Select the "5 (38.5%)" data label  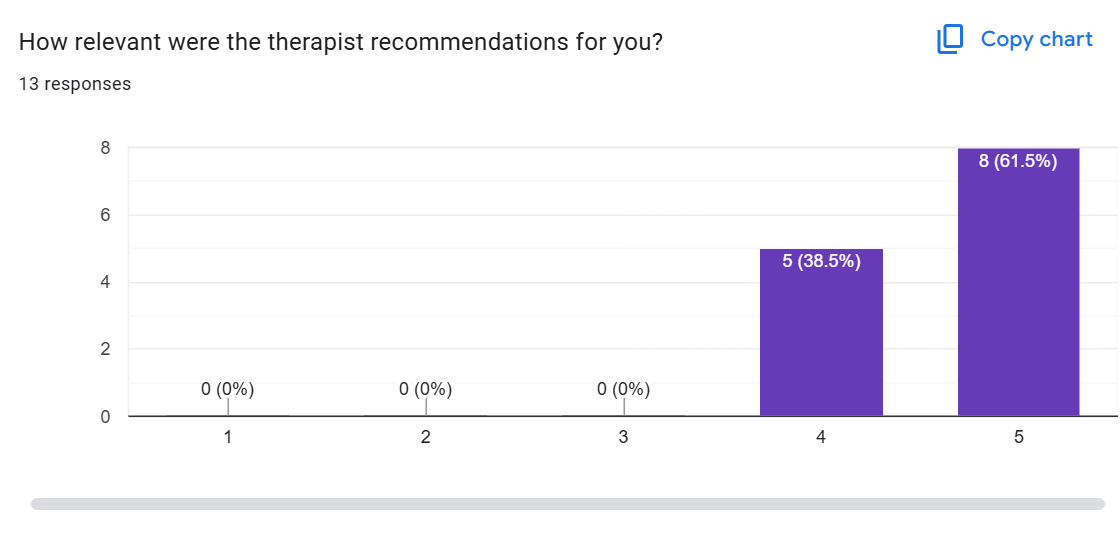821,262
